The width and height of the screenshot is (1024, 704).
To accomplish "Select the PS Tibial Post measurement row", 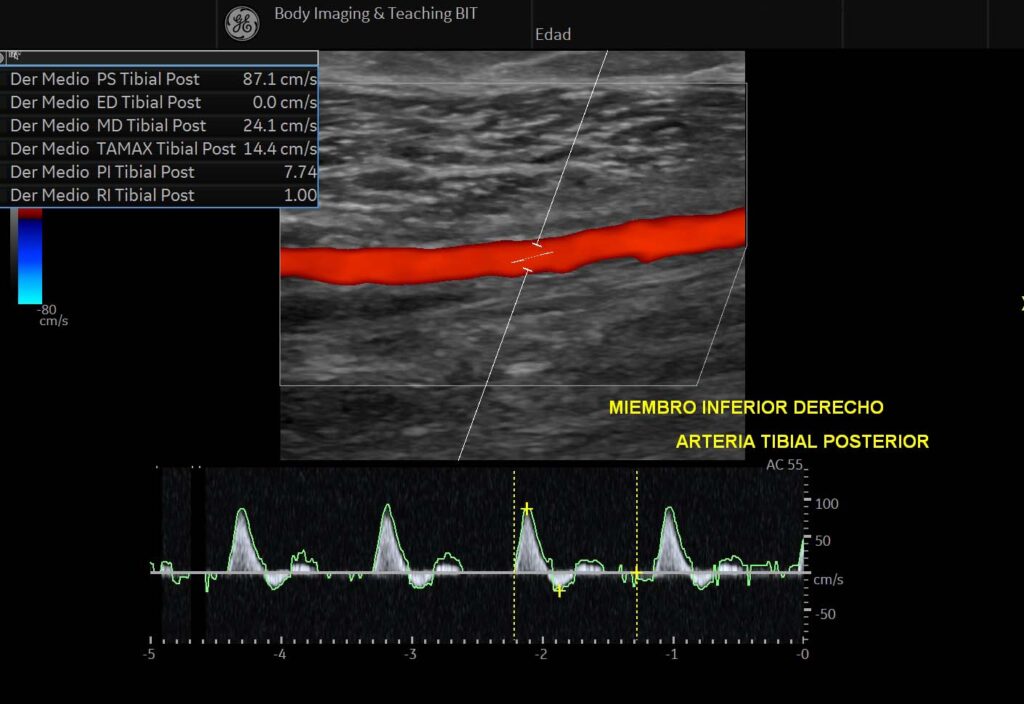I will [x=160, y=79].
